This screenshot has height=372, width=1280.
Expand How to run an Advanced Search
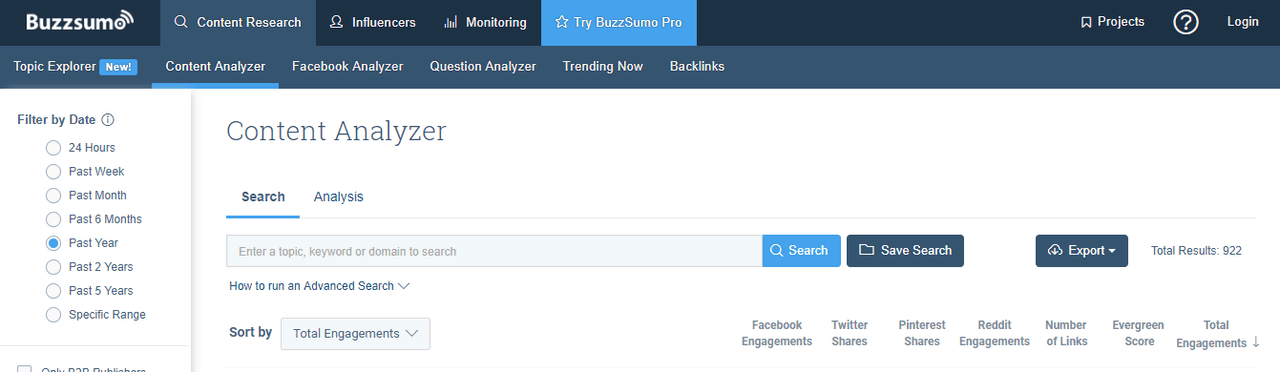(319, 286)
